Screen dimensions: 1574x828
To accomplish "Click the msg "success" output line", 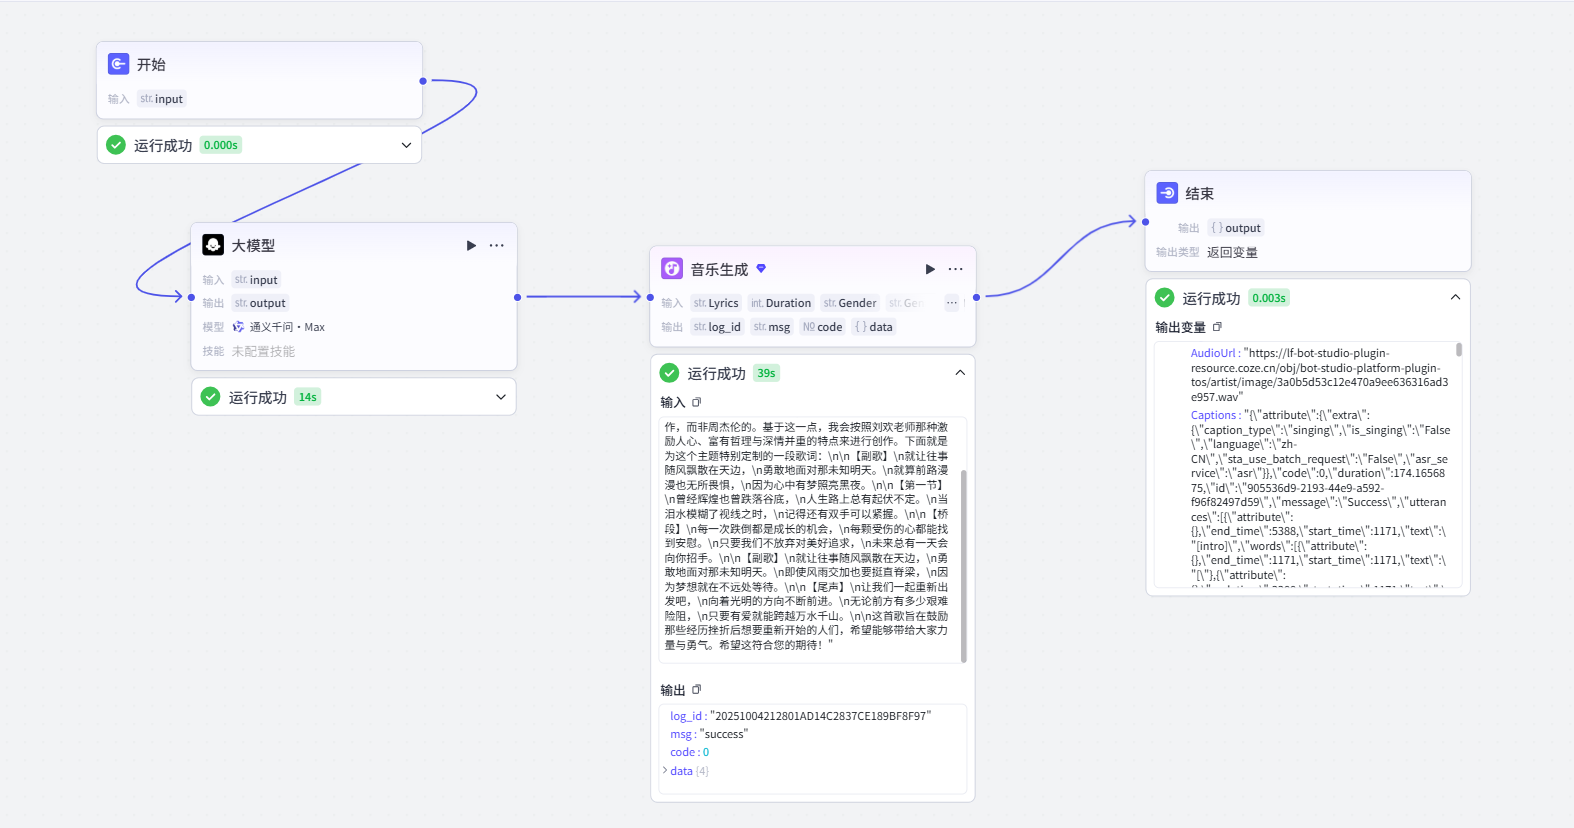I will [x=709, y=734].
